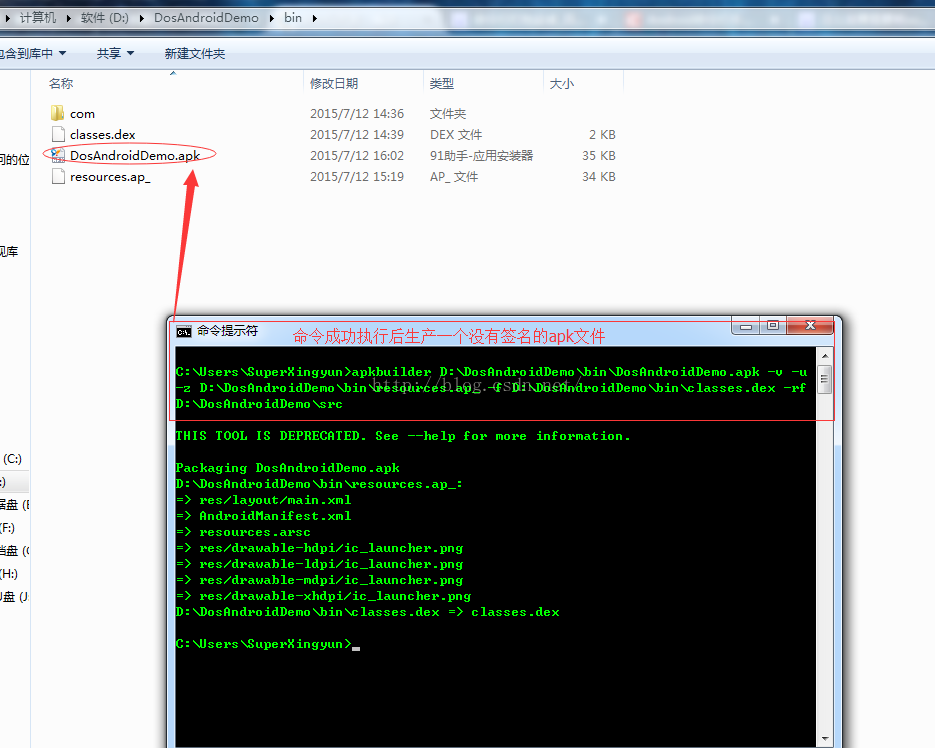
Task: Maximize the Command Prompt window
Action: [x=772, y=326]
